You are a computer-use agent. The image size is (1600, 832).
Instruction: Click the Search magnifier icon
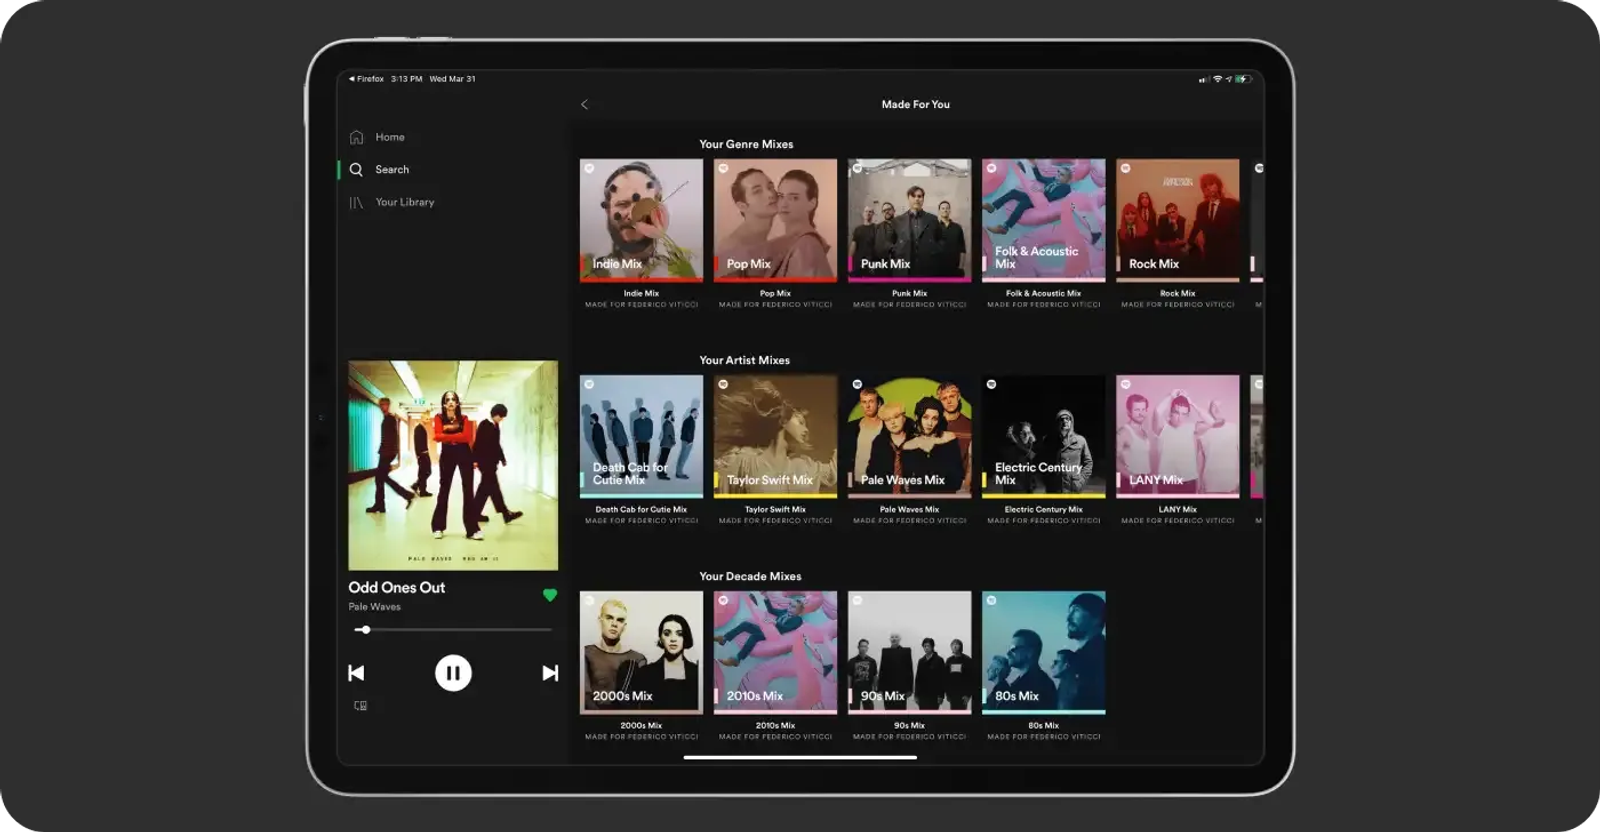(x=356, y=170)
